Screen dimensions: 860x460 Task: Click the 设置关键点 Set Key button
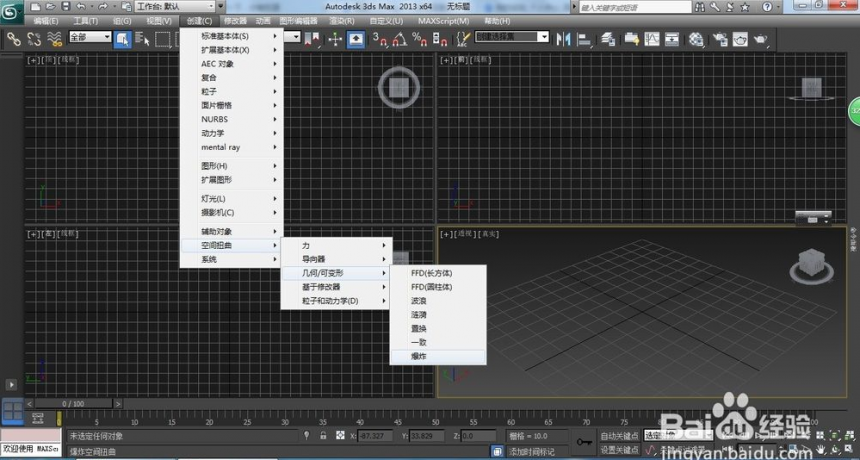(619, 450)
